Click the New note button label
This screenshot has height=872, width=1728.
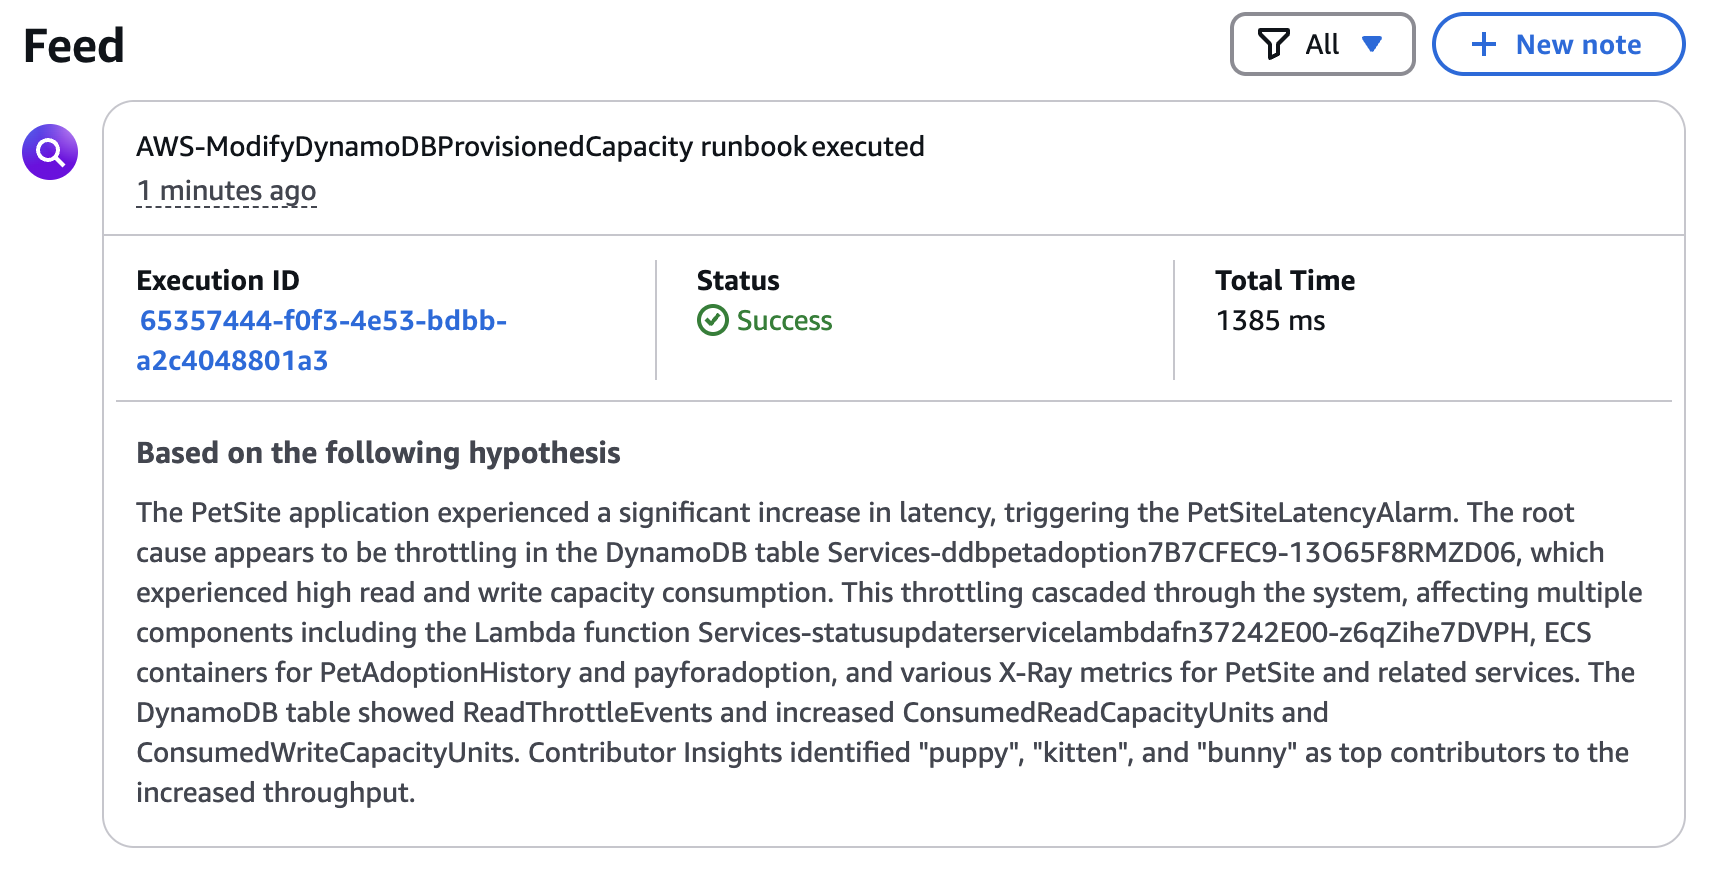tap(1578, 44)
